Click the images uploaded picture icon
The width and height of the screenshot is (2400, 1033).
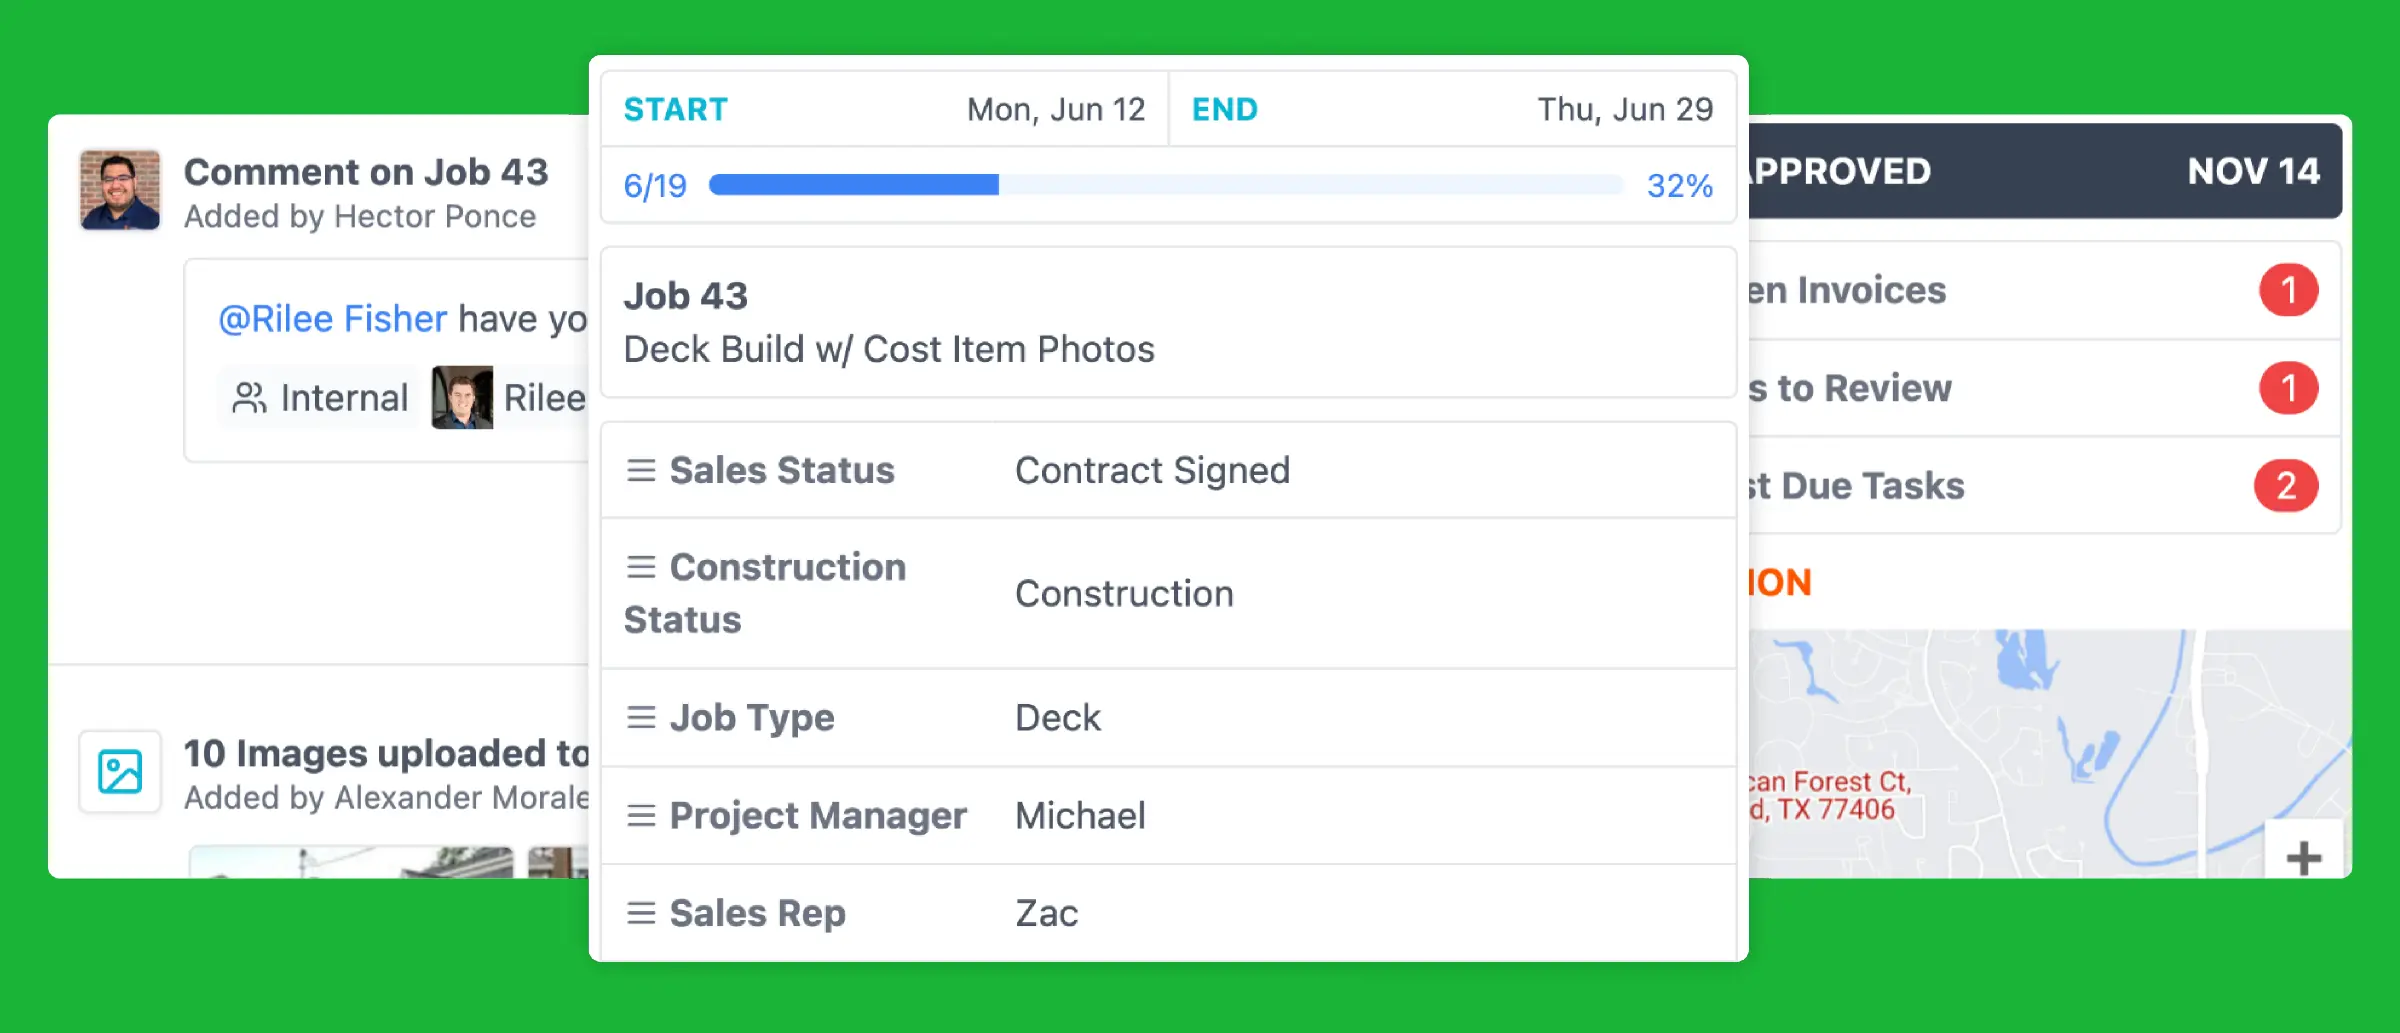pos(120,772)
